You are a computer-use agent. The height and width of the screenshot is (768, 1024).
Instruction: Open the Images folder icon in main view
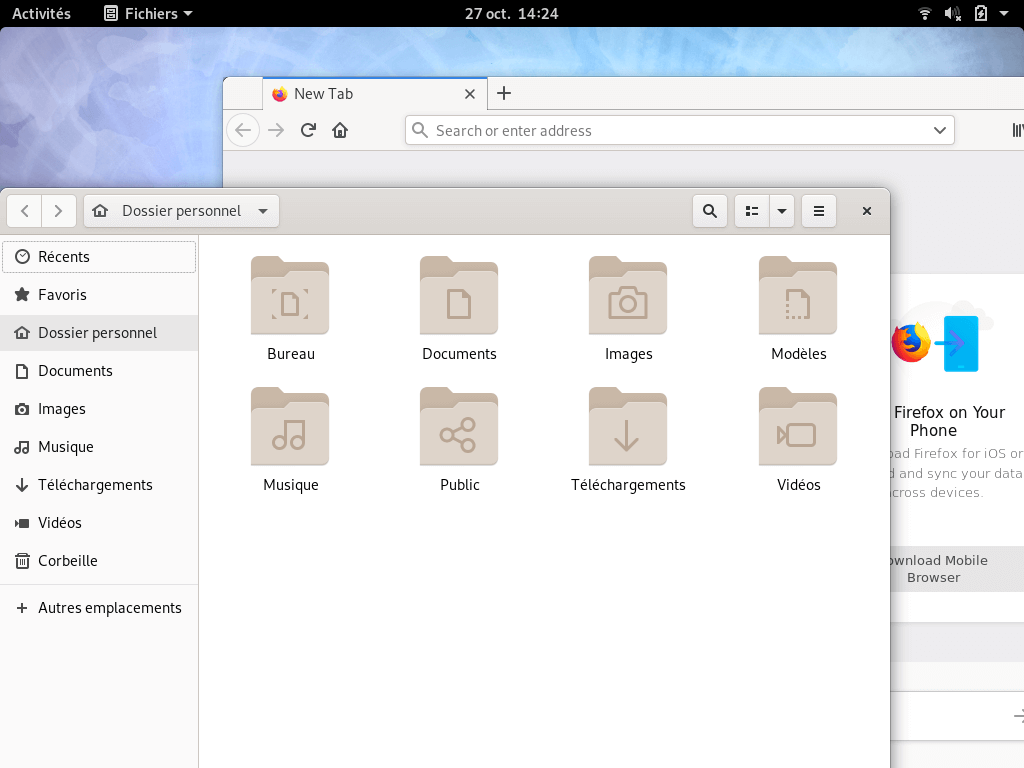coord(628,295)
